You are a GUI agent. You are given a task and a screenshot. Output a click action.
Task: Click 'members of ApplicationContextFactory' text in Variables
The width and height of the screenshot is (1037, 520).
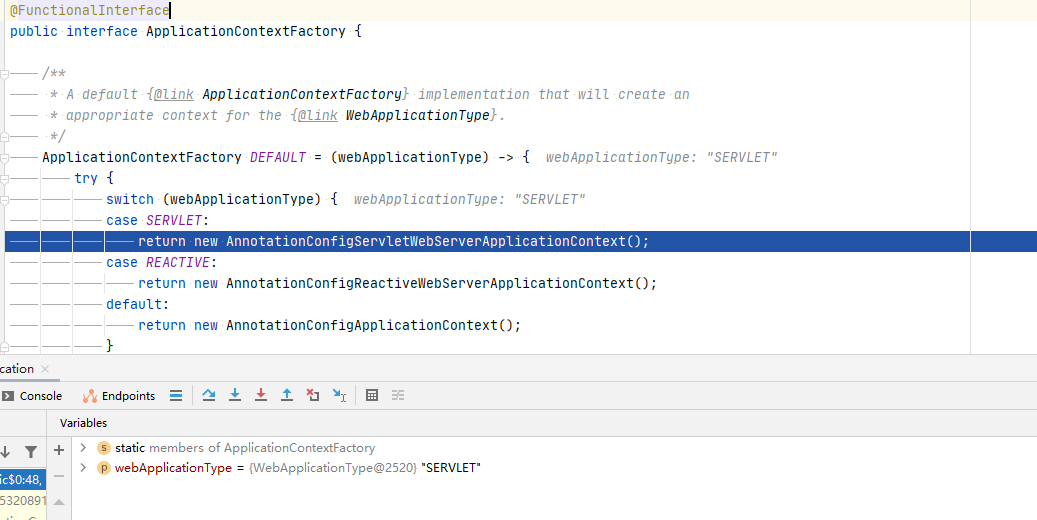(x=262, y=448)
